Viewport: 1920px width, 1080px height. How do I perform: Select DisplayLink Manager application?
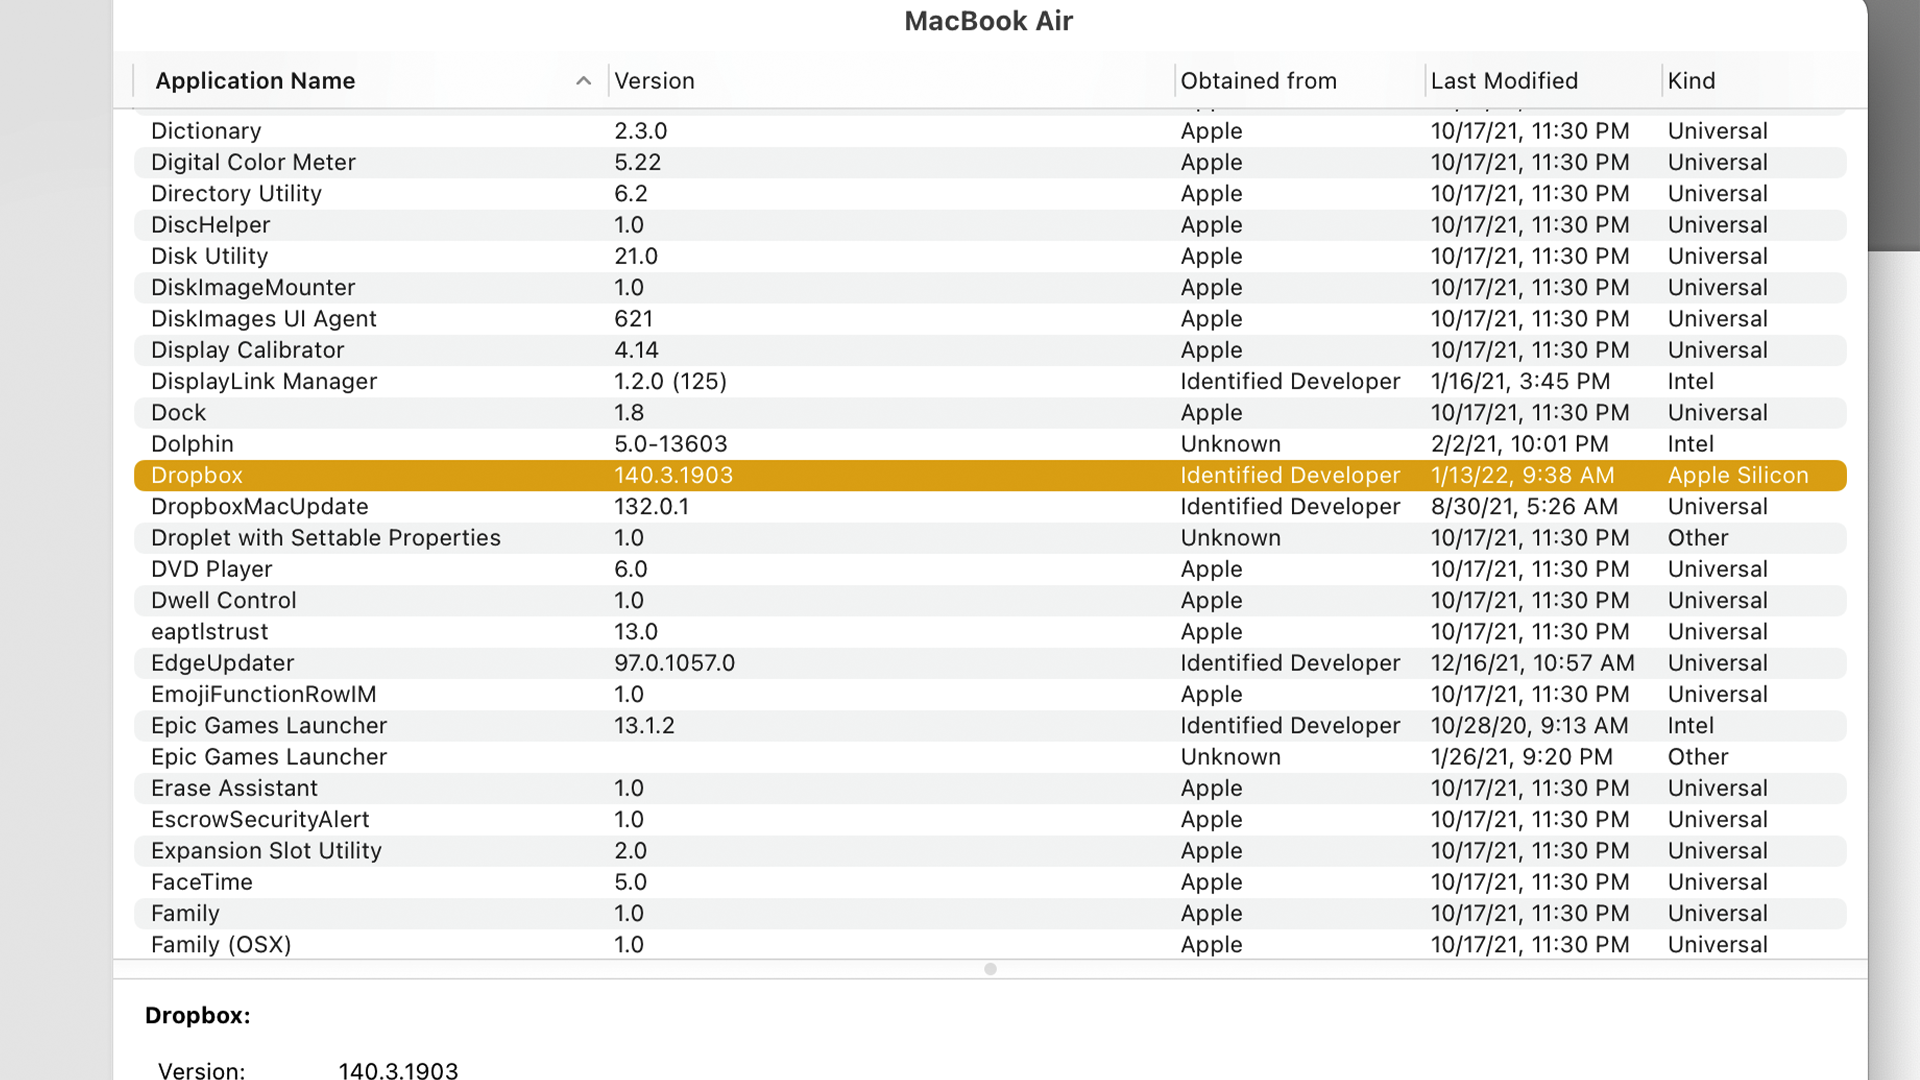990,382
